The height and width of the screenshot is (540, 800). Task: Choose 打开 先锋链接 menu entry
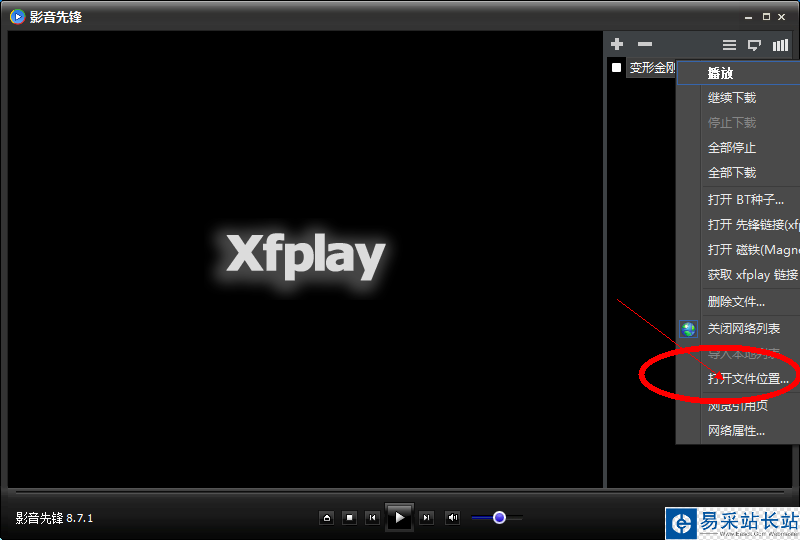[x=738, y=225]
